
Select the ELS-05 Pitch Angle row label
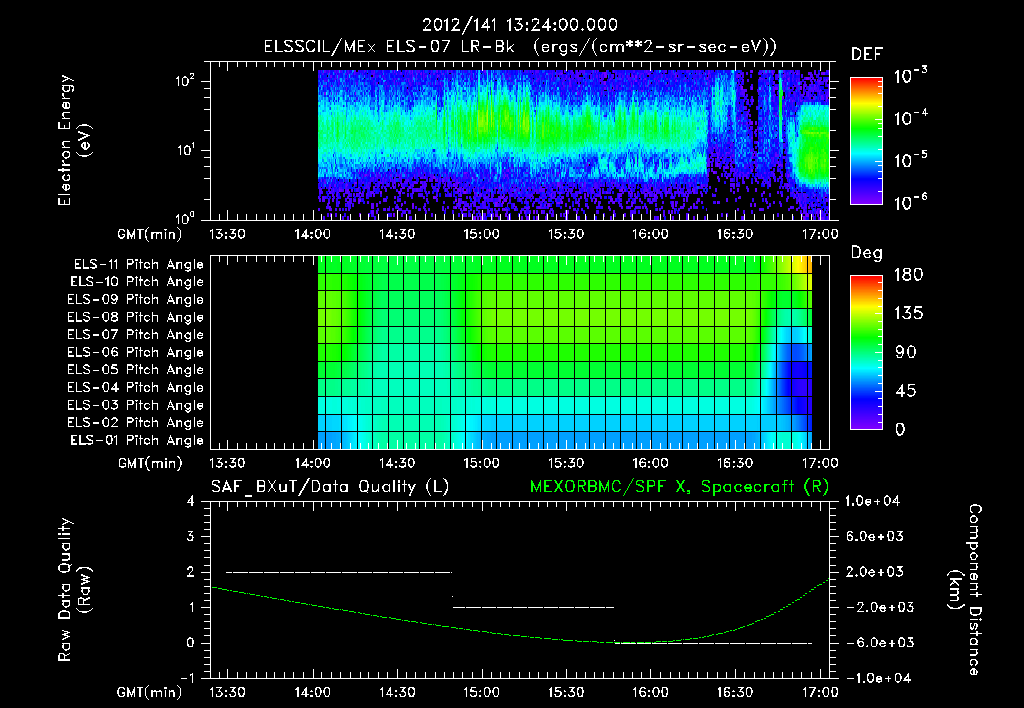coord(135,370)
